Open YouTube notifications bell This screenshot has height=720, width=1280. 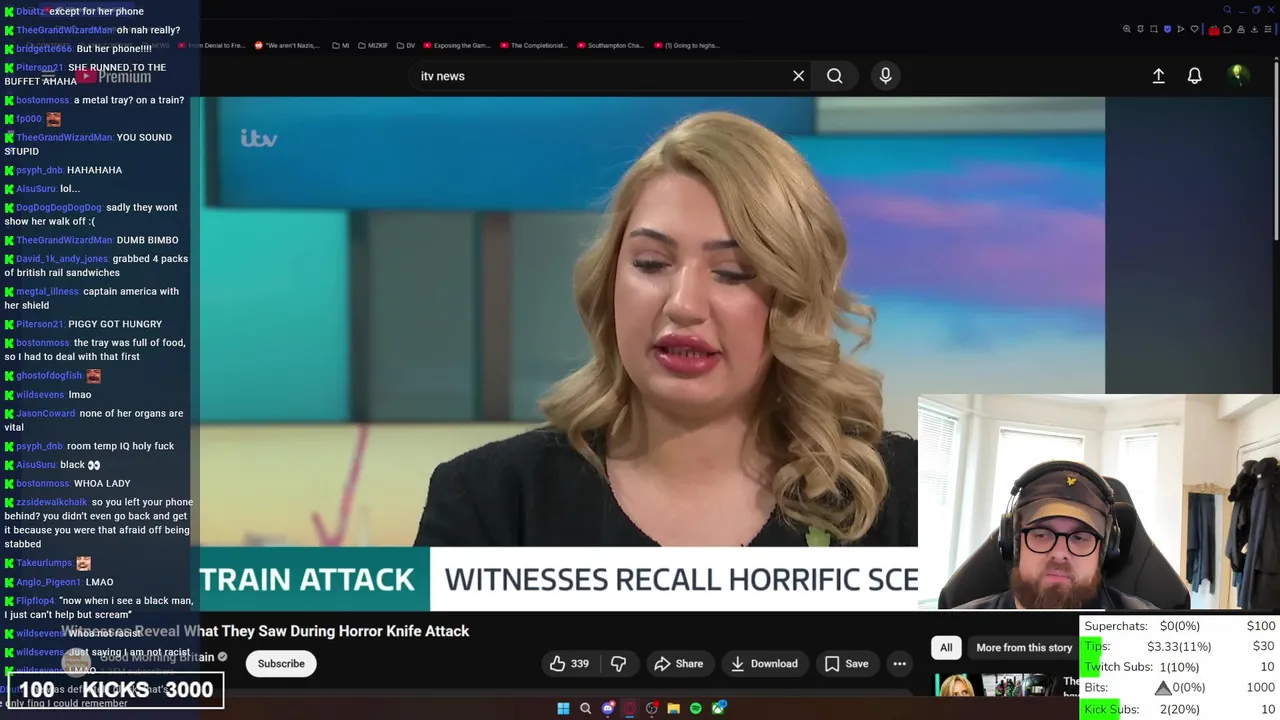tap(1194, 76)
